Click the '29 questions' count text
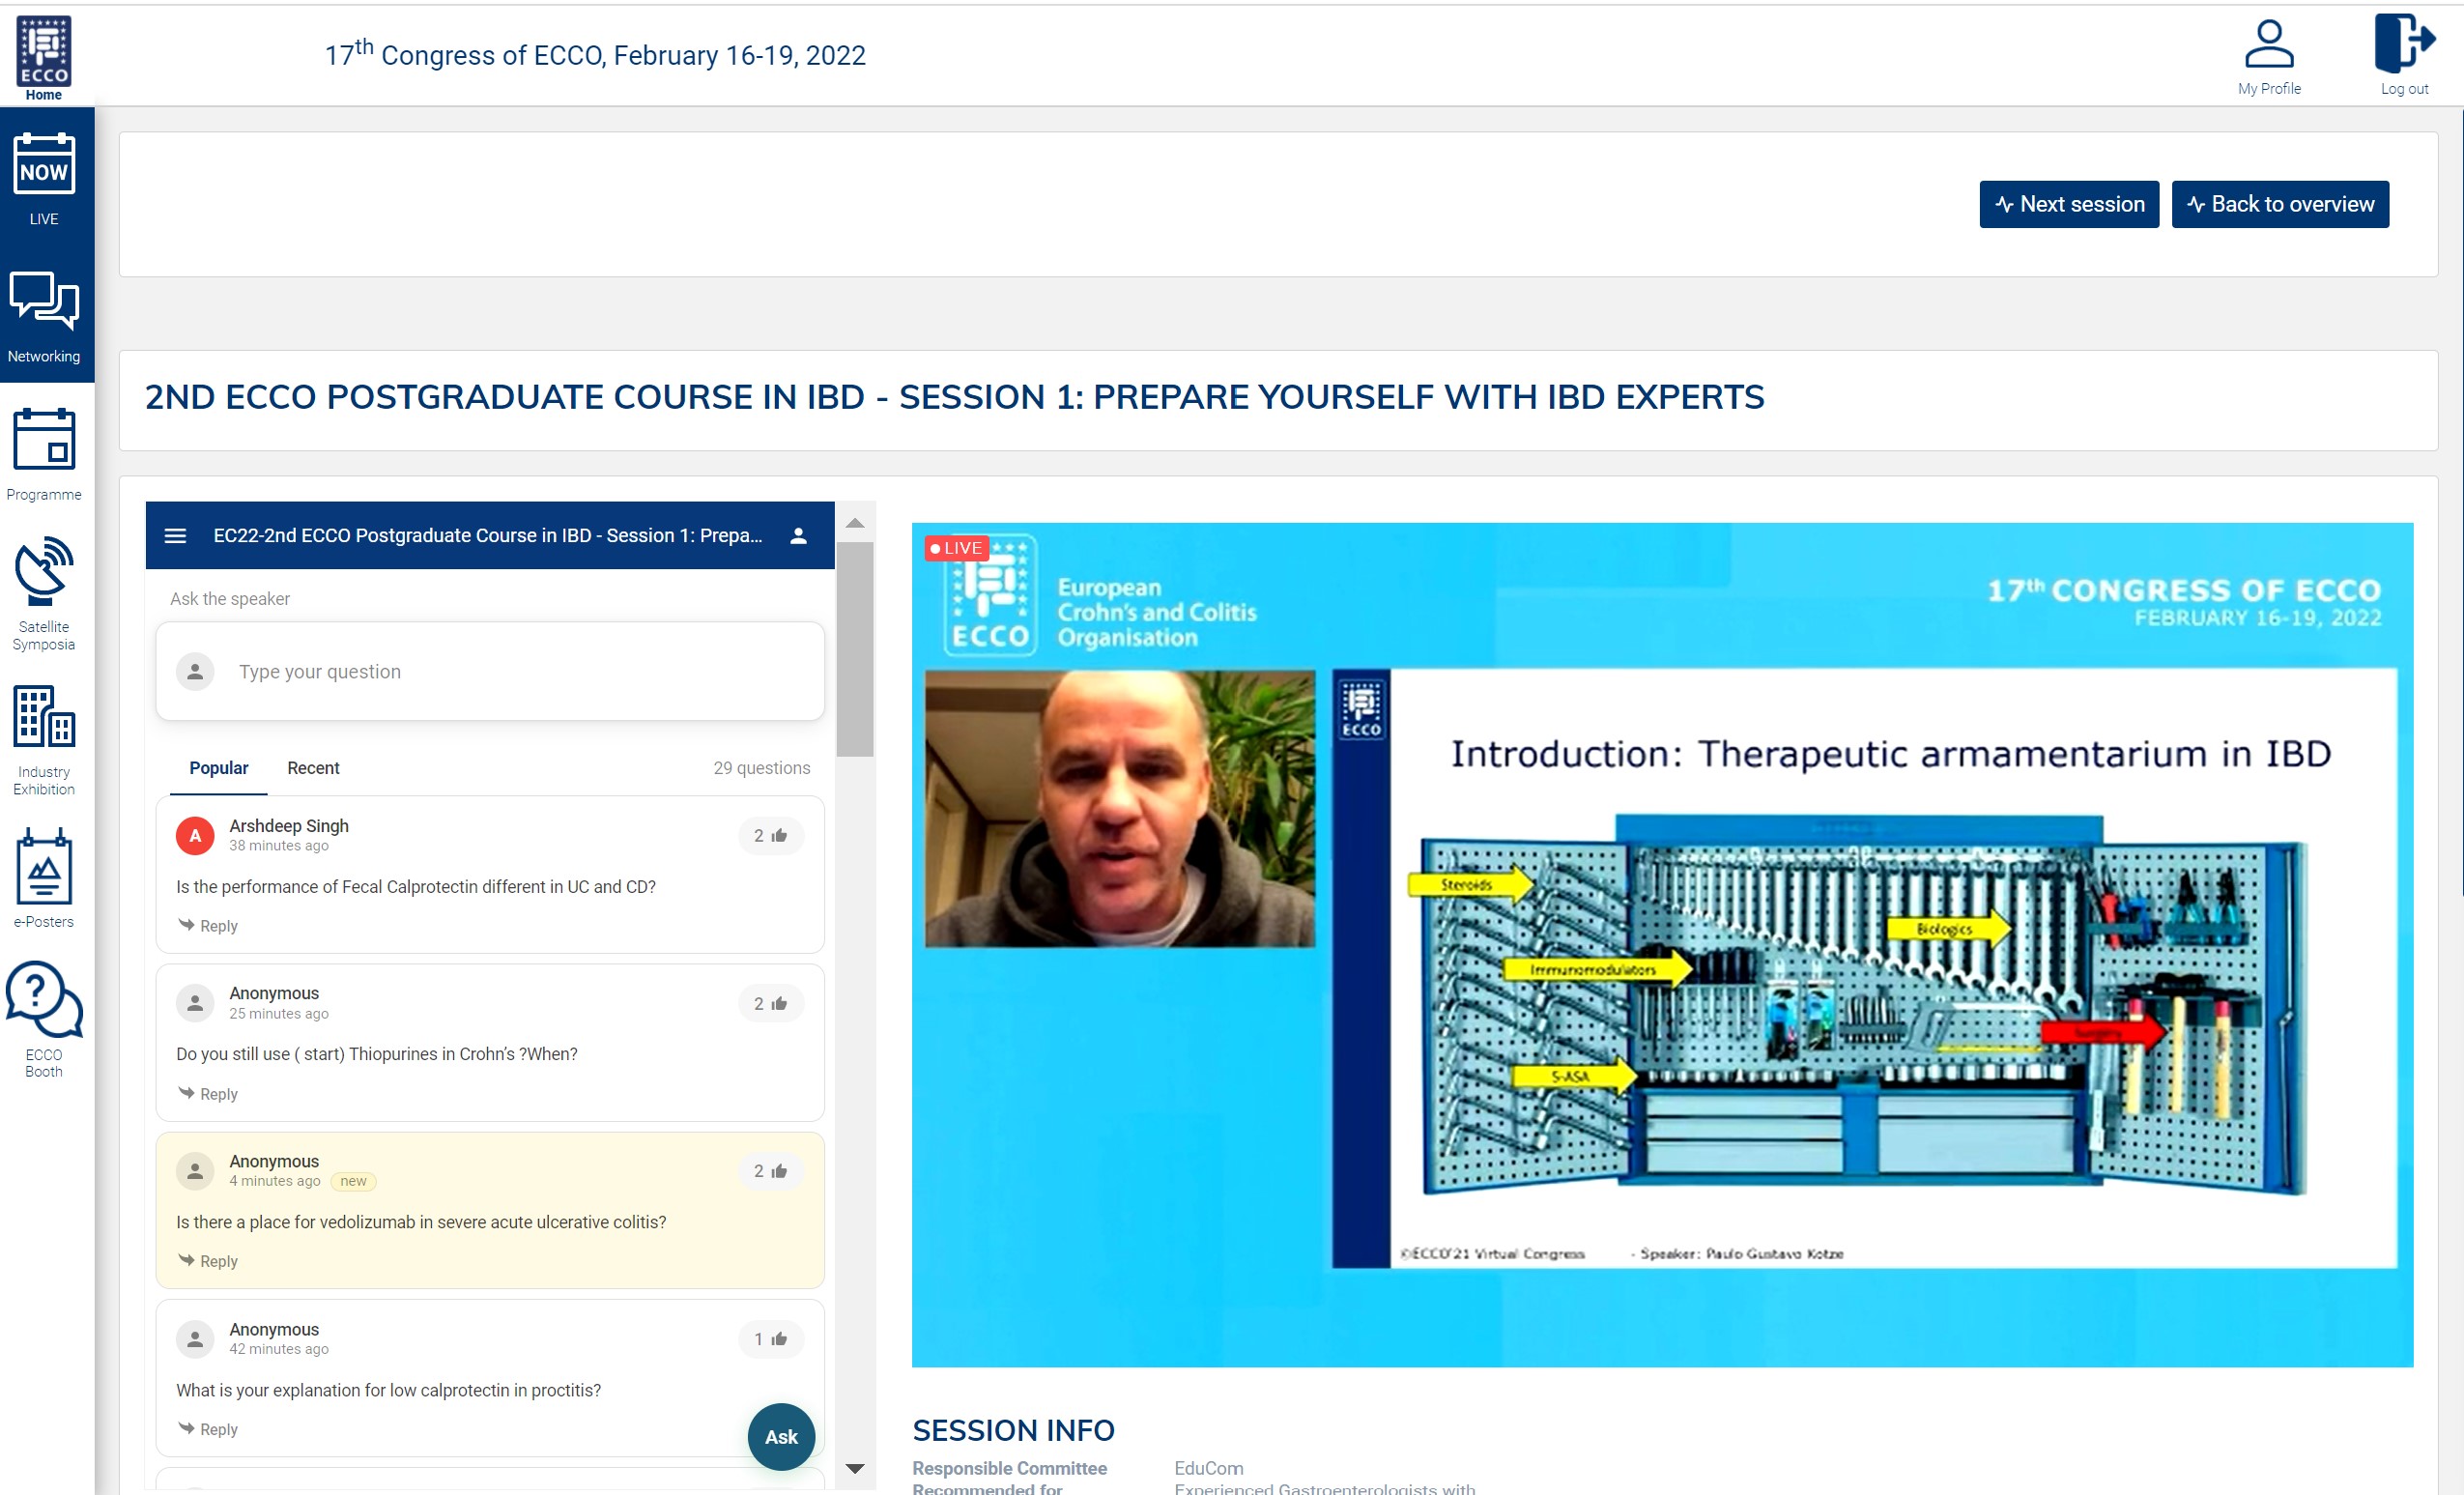The image size is (2464, 1495). 761,768
